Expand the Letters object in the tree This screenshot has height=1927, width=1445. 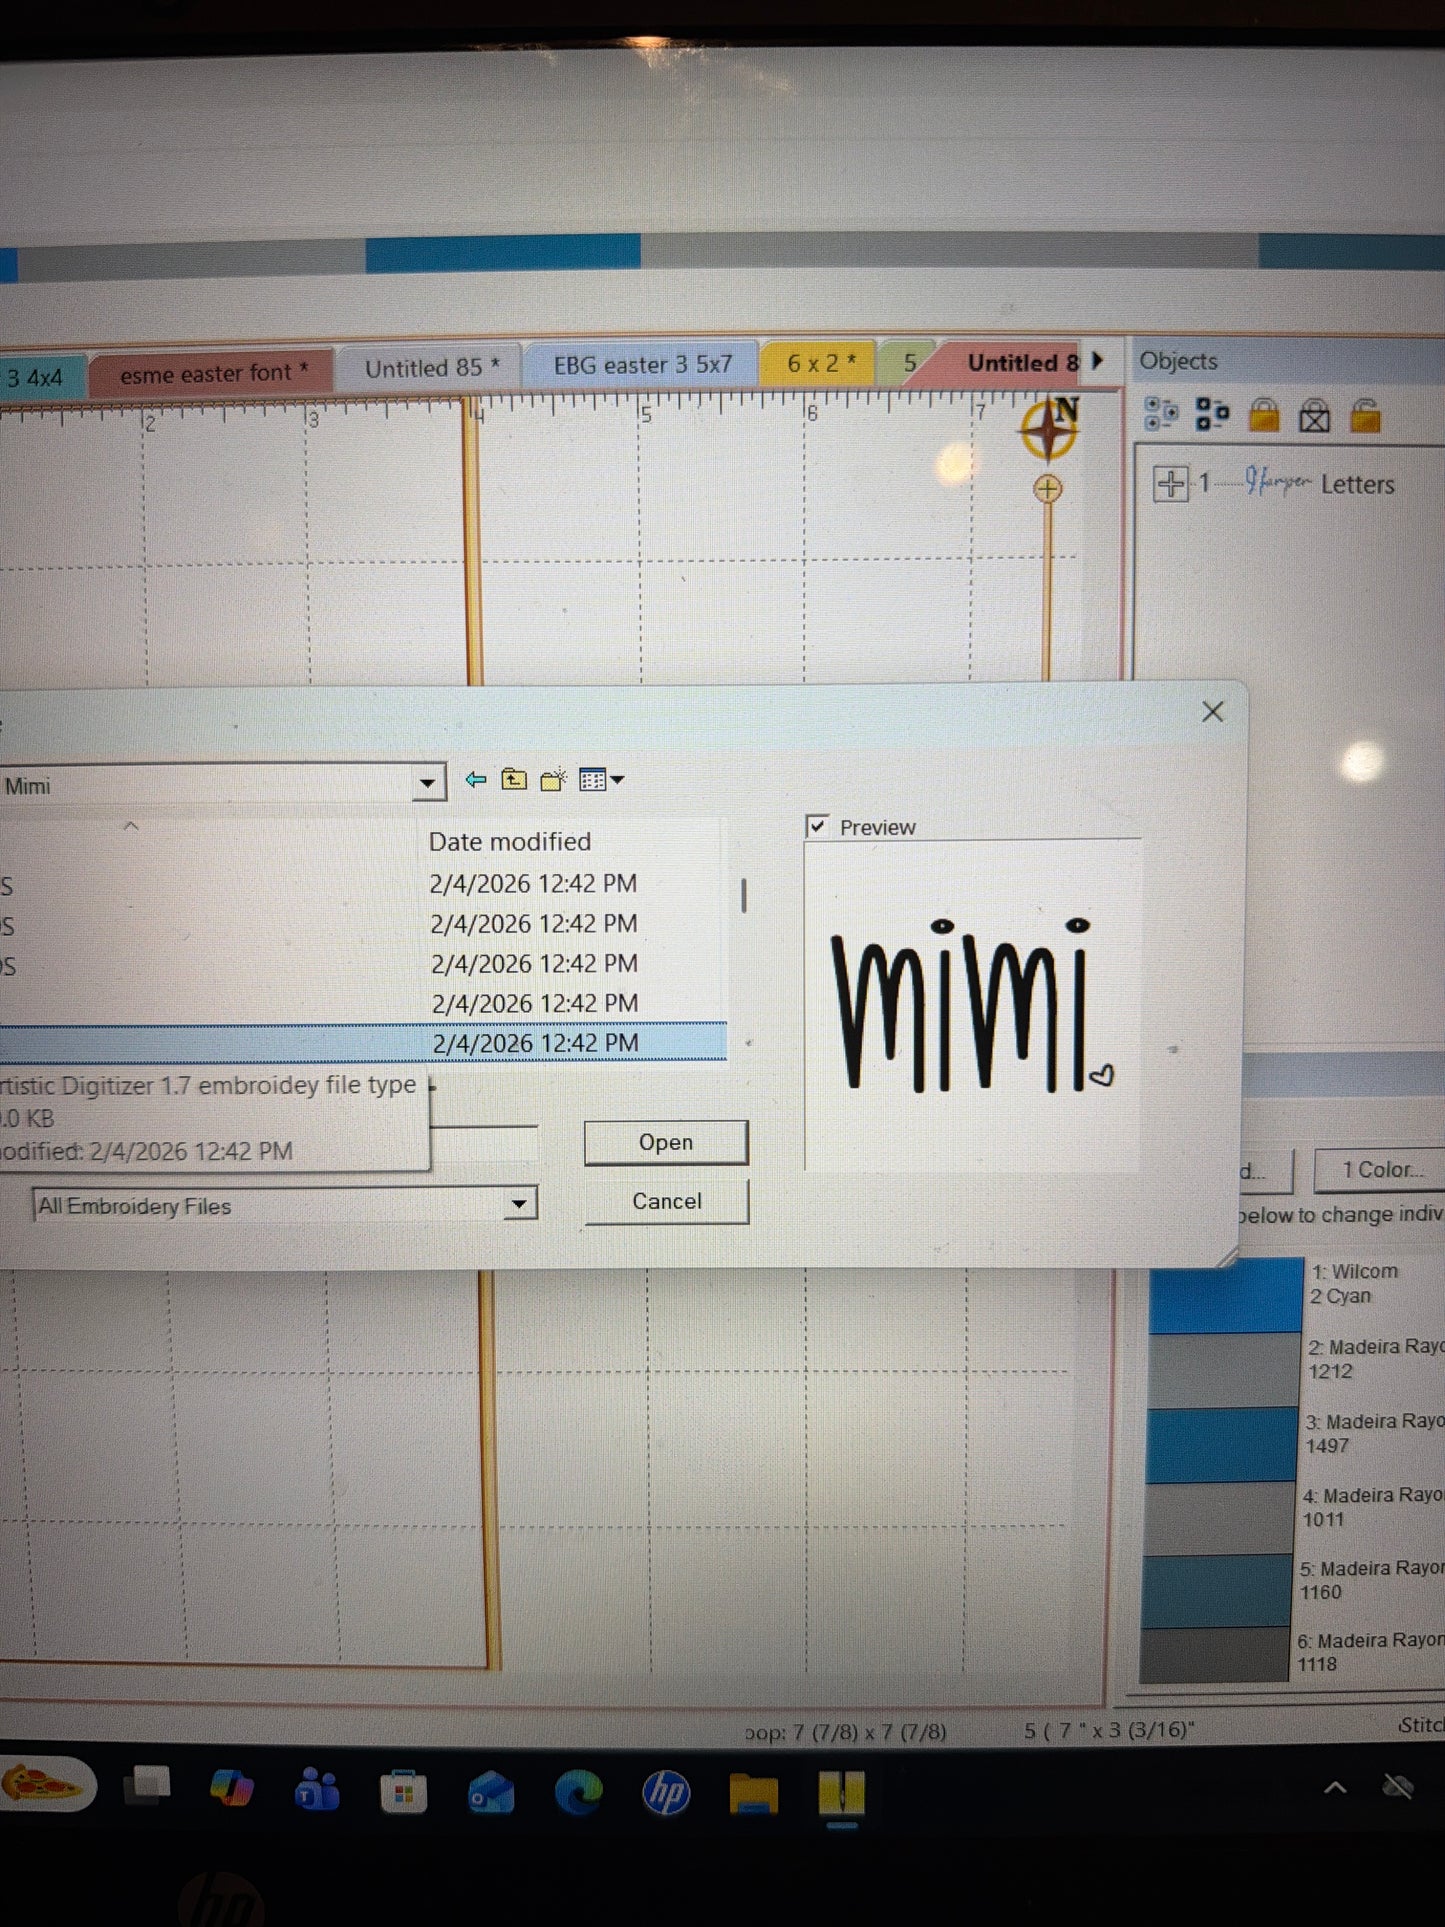[1170, 484]
